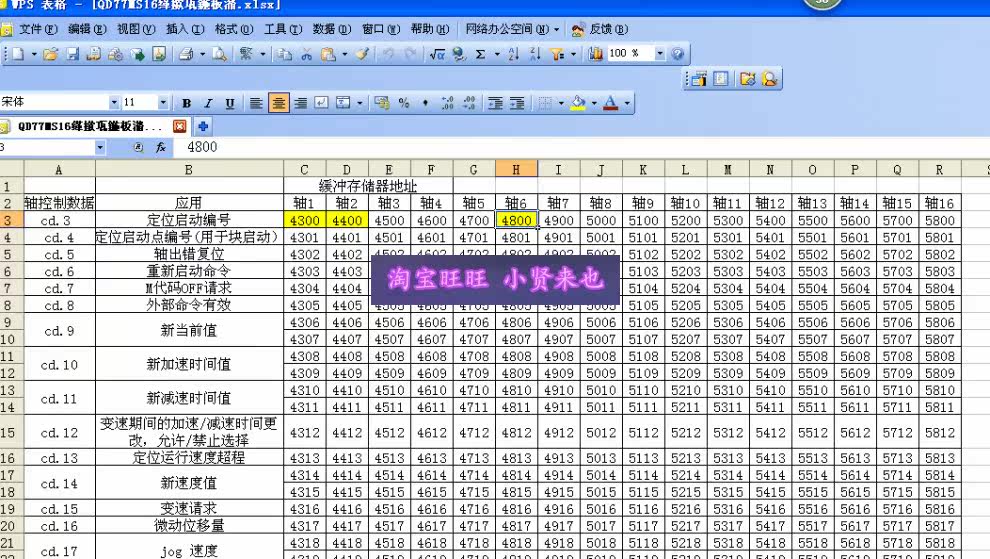Open the 文件 menu
Image resolution: width=990 pixels, height=559 pixels.
(38, 29)
